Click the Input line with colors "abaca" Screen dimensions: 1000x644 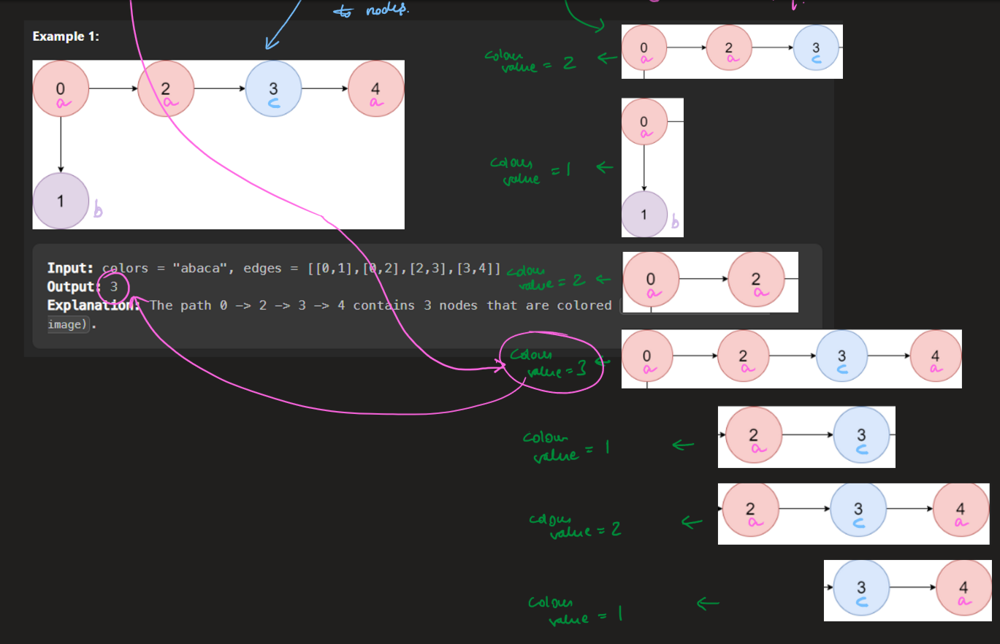(x=274, y=268)
